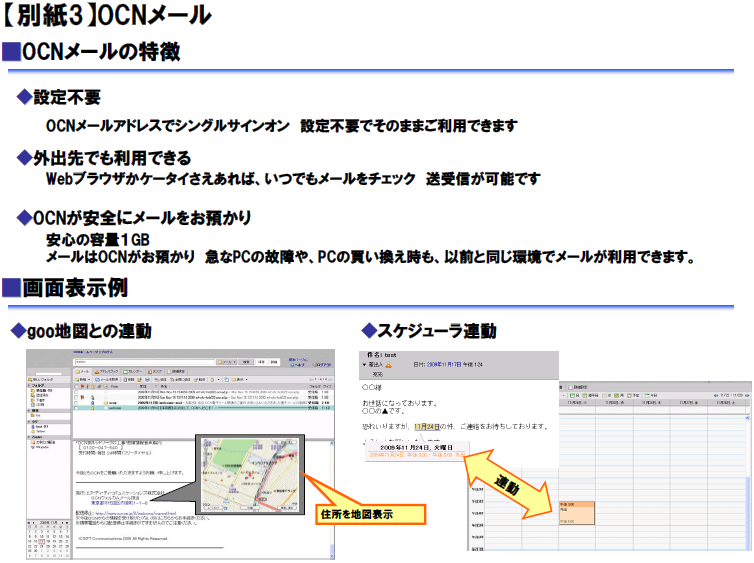Viewport: 754px width, 563px height.
Task: Collapse the Zimlet section in the sidebar
Action: click(x=28, y=437)
